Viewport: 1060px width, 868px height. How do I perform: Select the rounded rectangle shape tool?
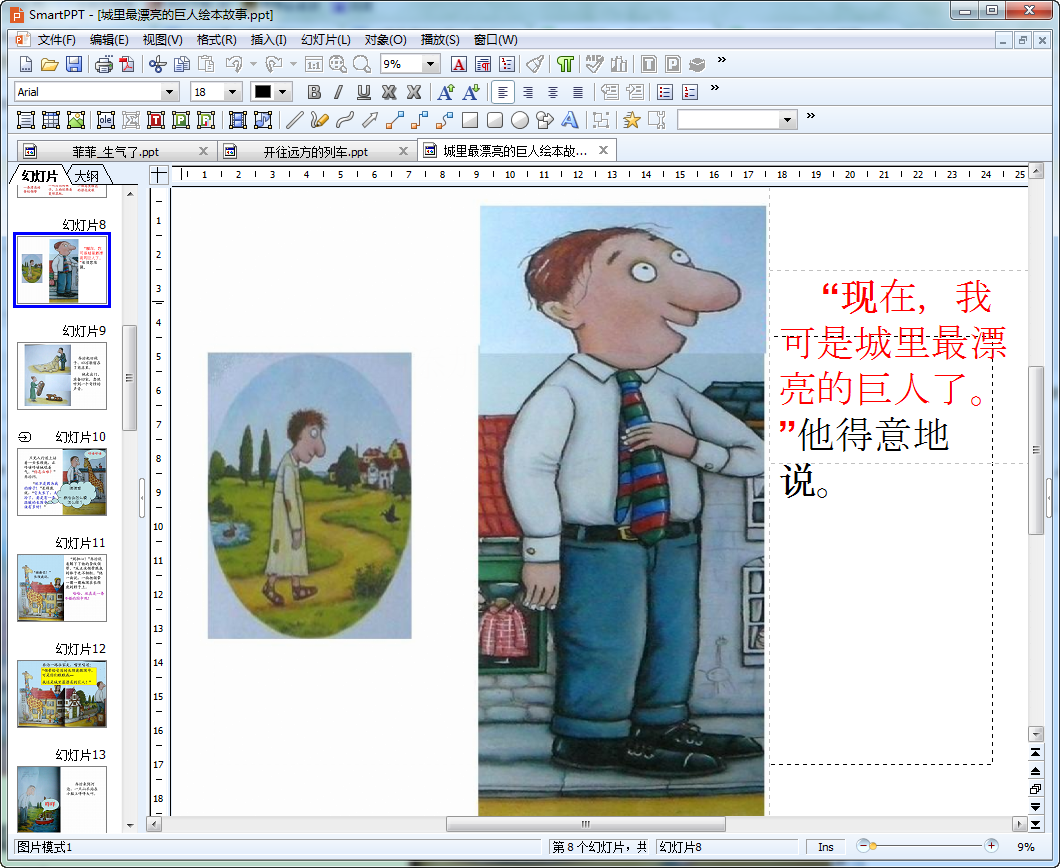(495, 120)
